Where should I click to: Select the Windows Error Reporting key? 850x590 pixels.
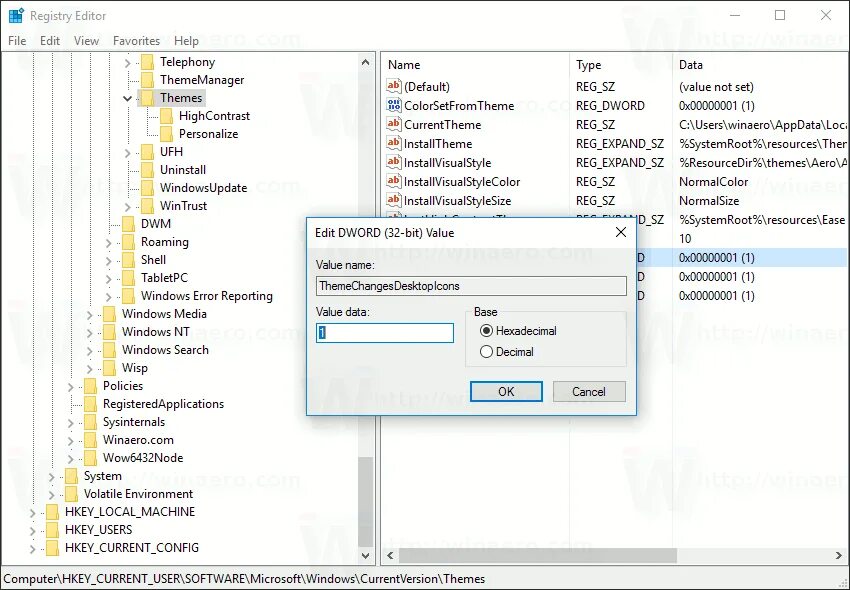(x=207, y=296)
